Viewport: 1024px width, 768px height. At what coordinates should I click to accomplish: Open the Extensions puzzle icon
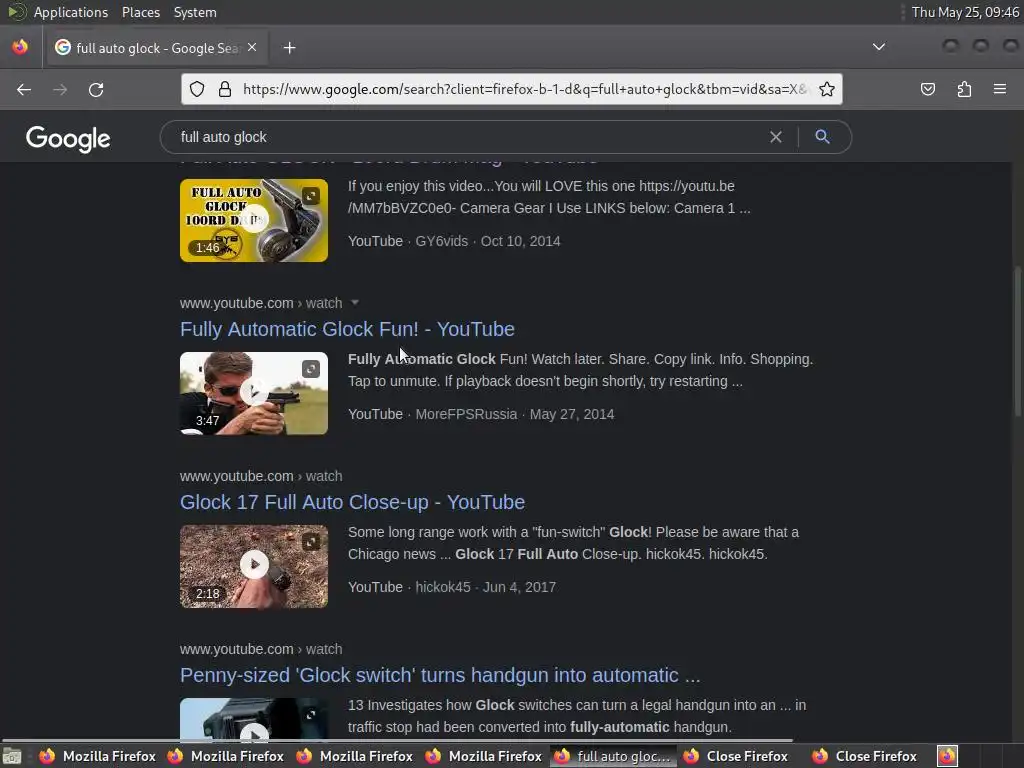(964, 89)
